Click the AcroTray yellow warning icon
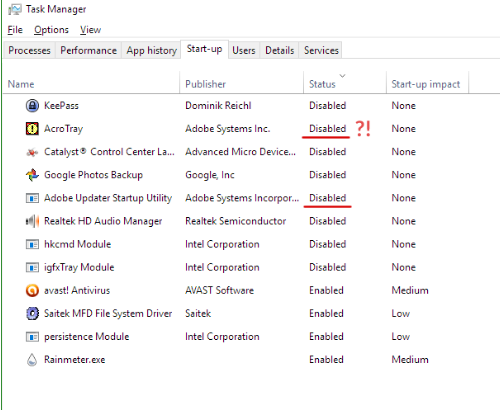Image resolution: width=500 pixels, height=410 pixels. coord(32,129)
